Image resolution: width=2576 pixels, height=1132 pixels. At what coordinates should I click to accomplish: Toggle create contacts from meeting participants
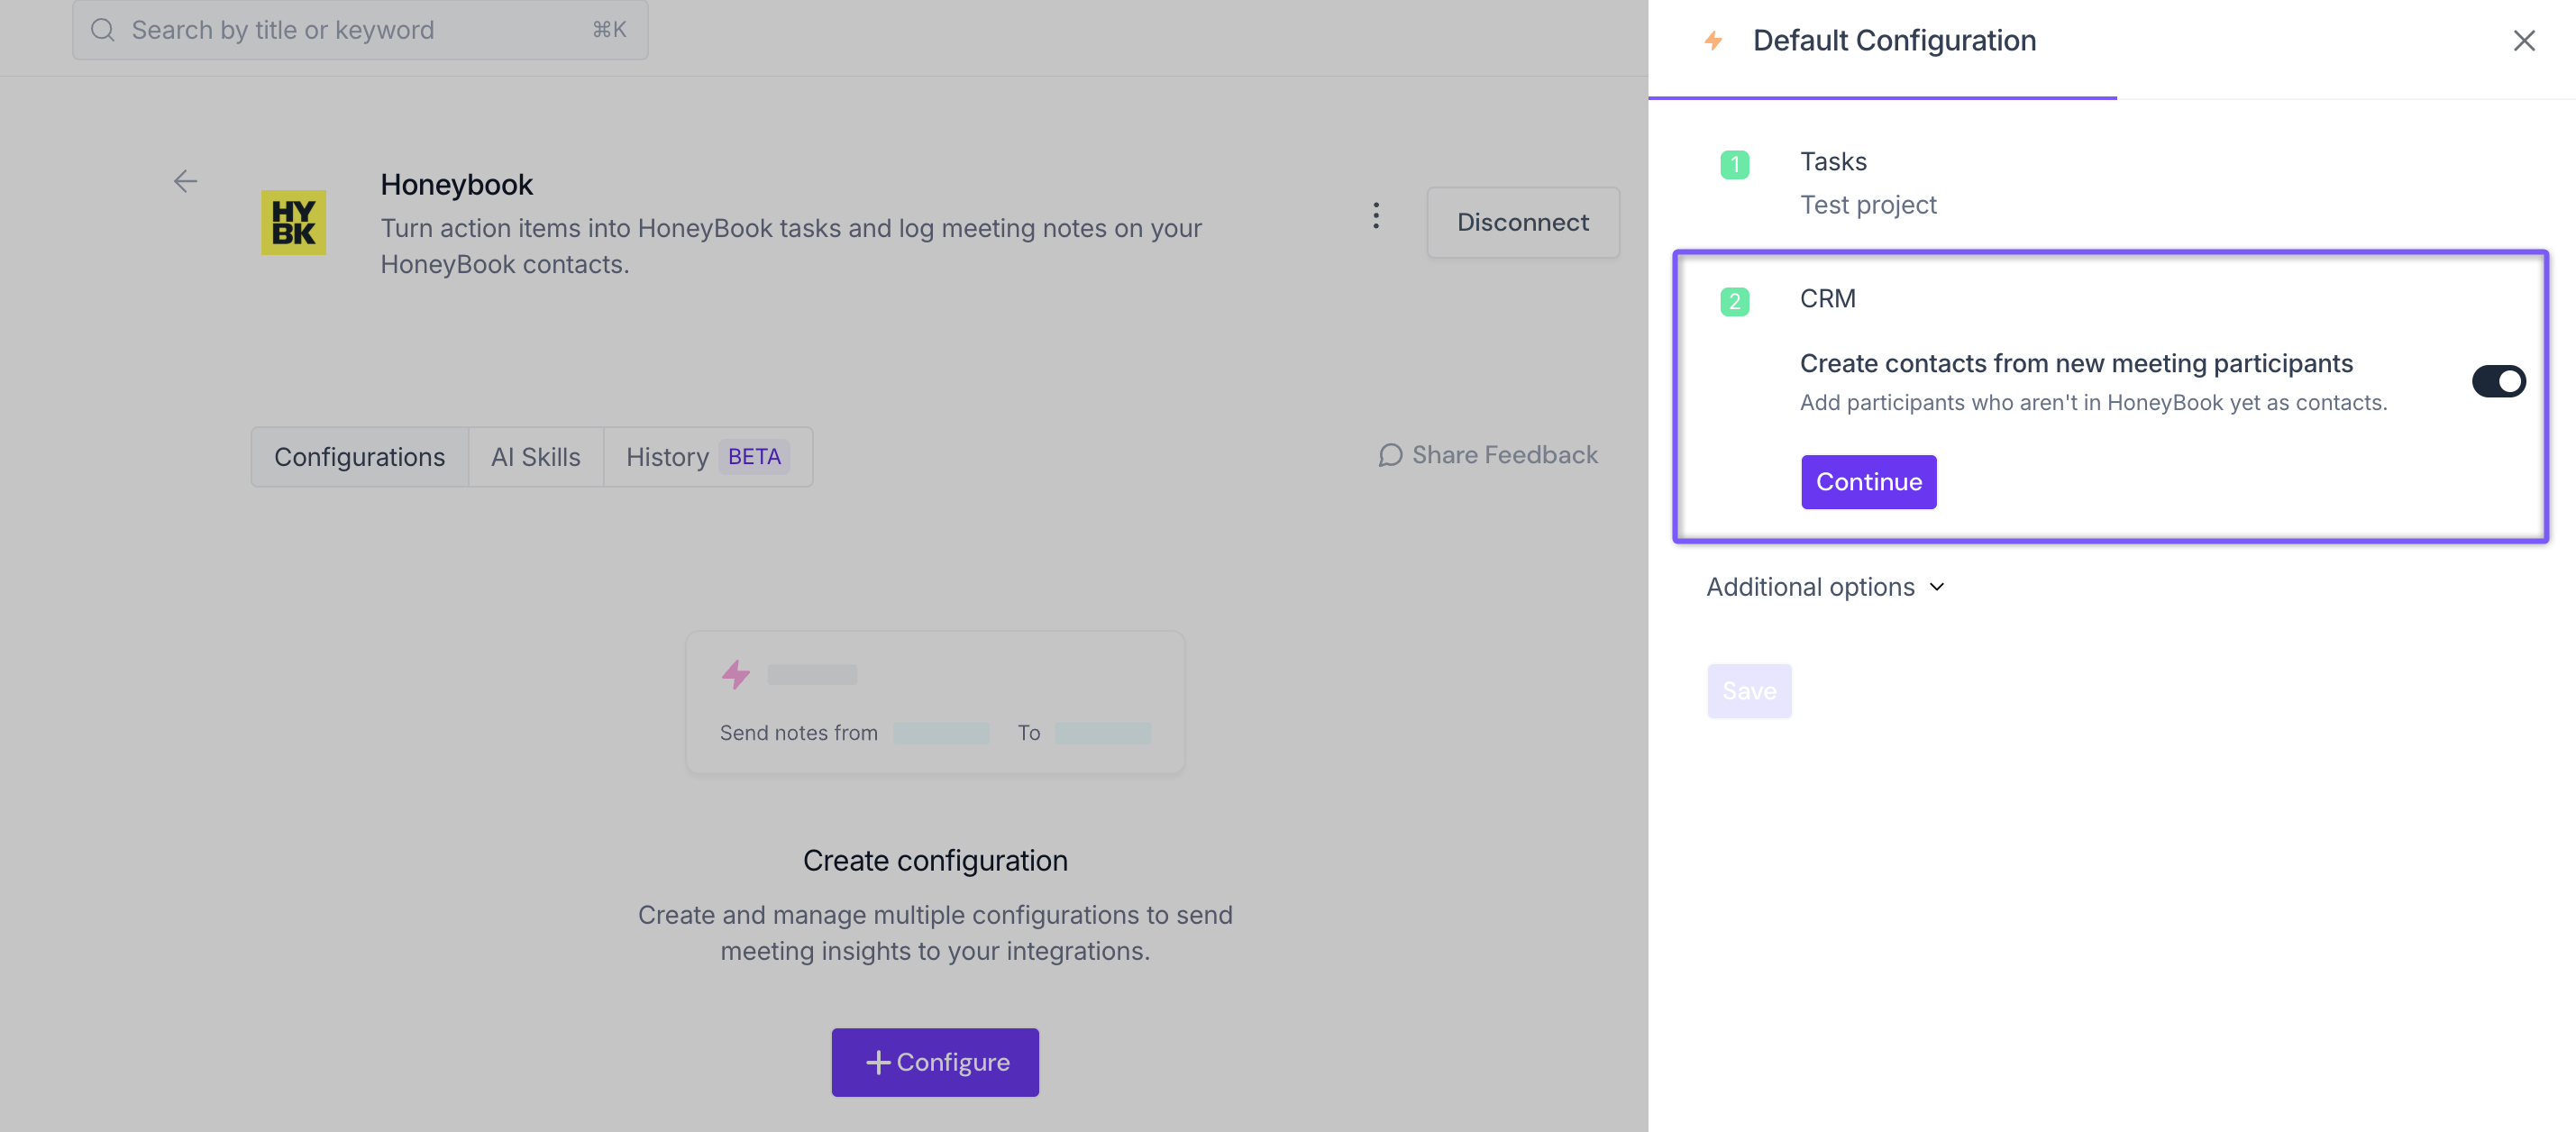(2498, 381)
